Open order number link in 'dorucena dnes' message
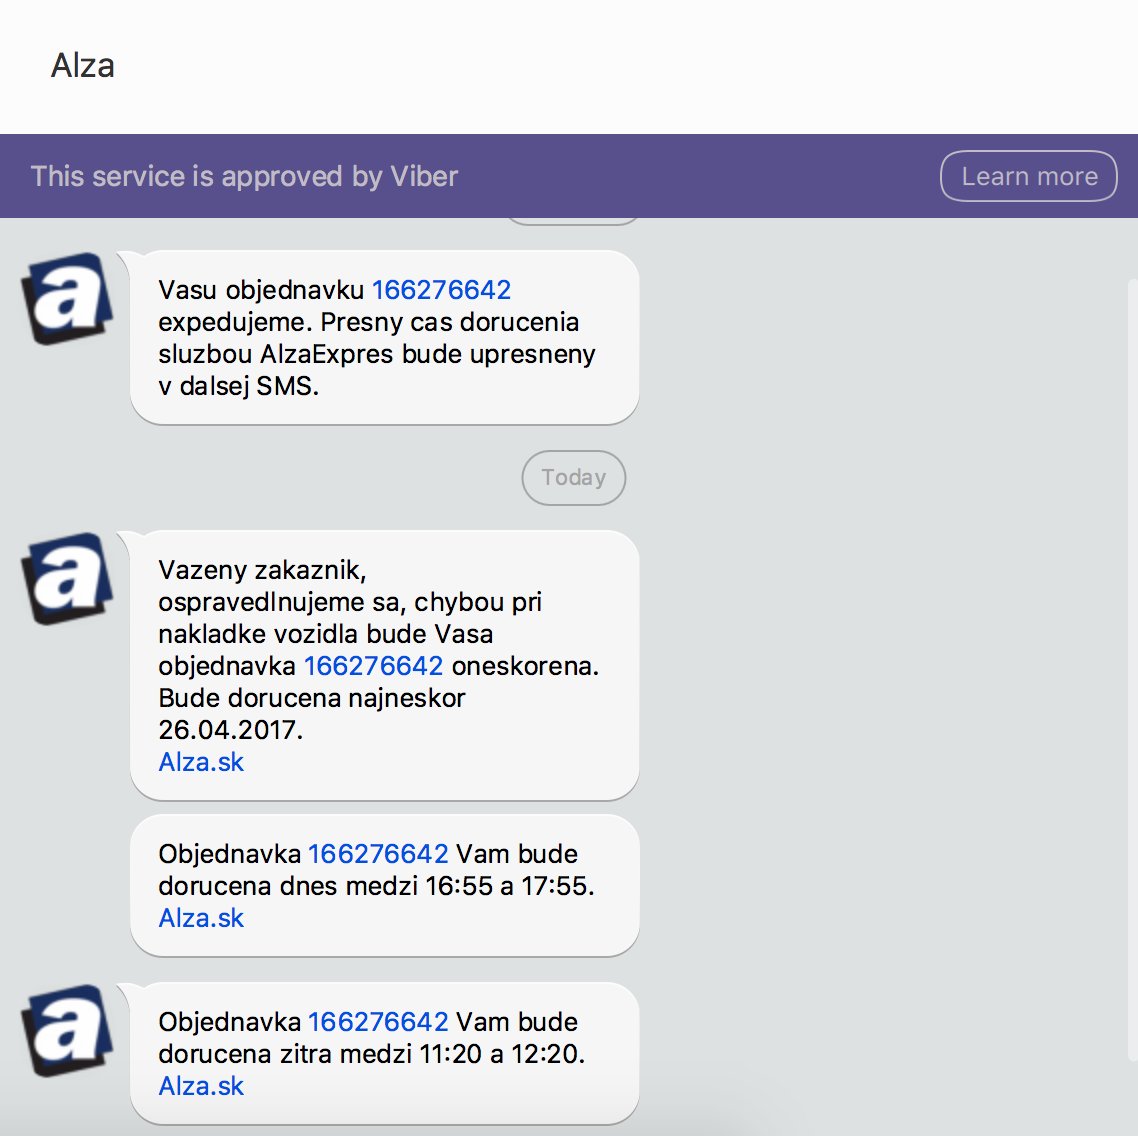This screenshot has width=1138, height=1136. [x=378, y=854]
